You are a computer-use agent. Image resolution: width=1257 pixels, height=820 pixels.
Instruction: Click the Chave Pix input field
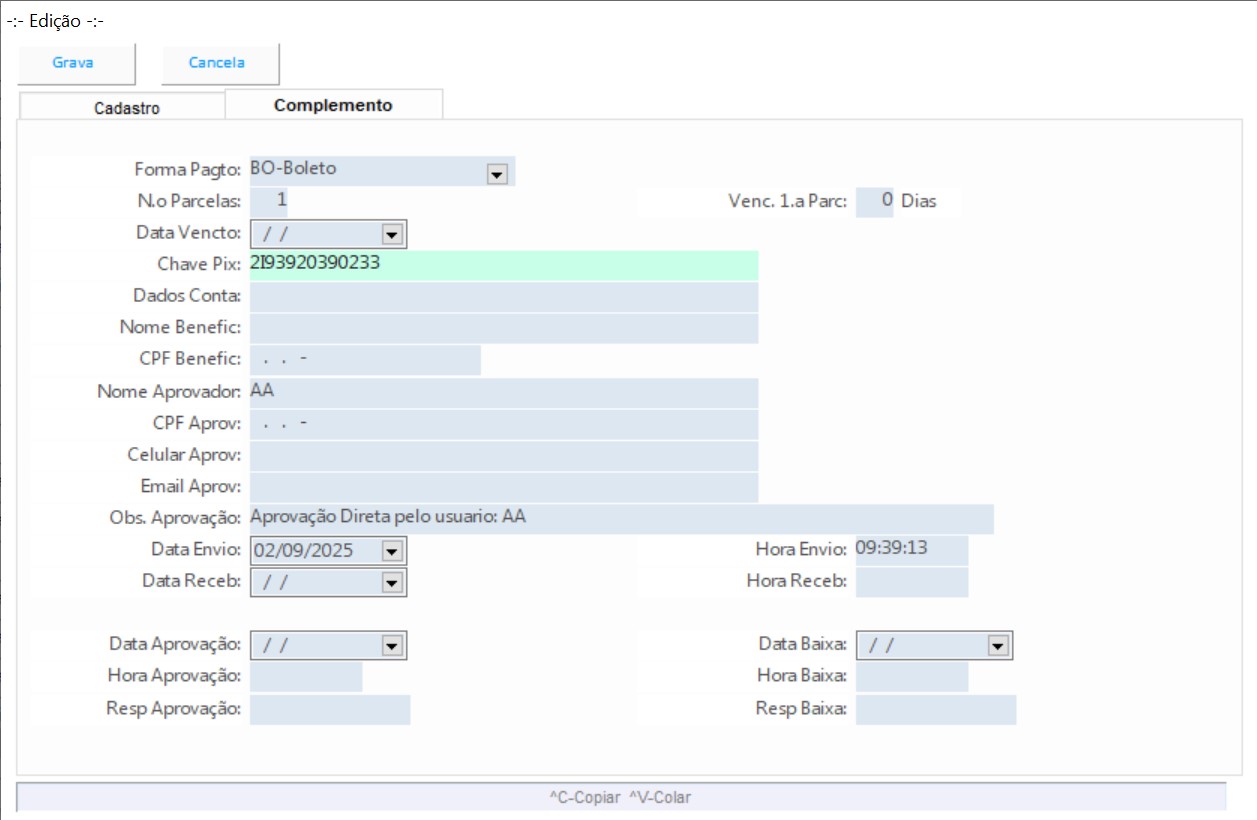503,265
